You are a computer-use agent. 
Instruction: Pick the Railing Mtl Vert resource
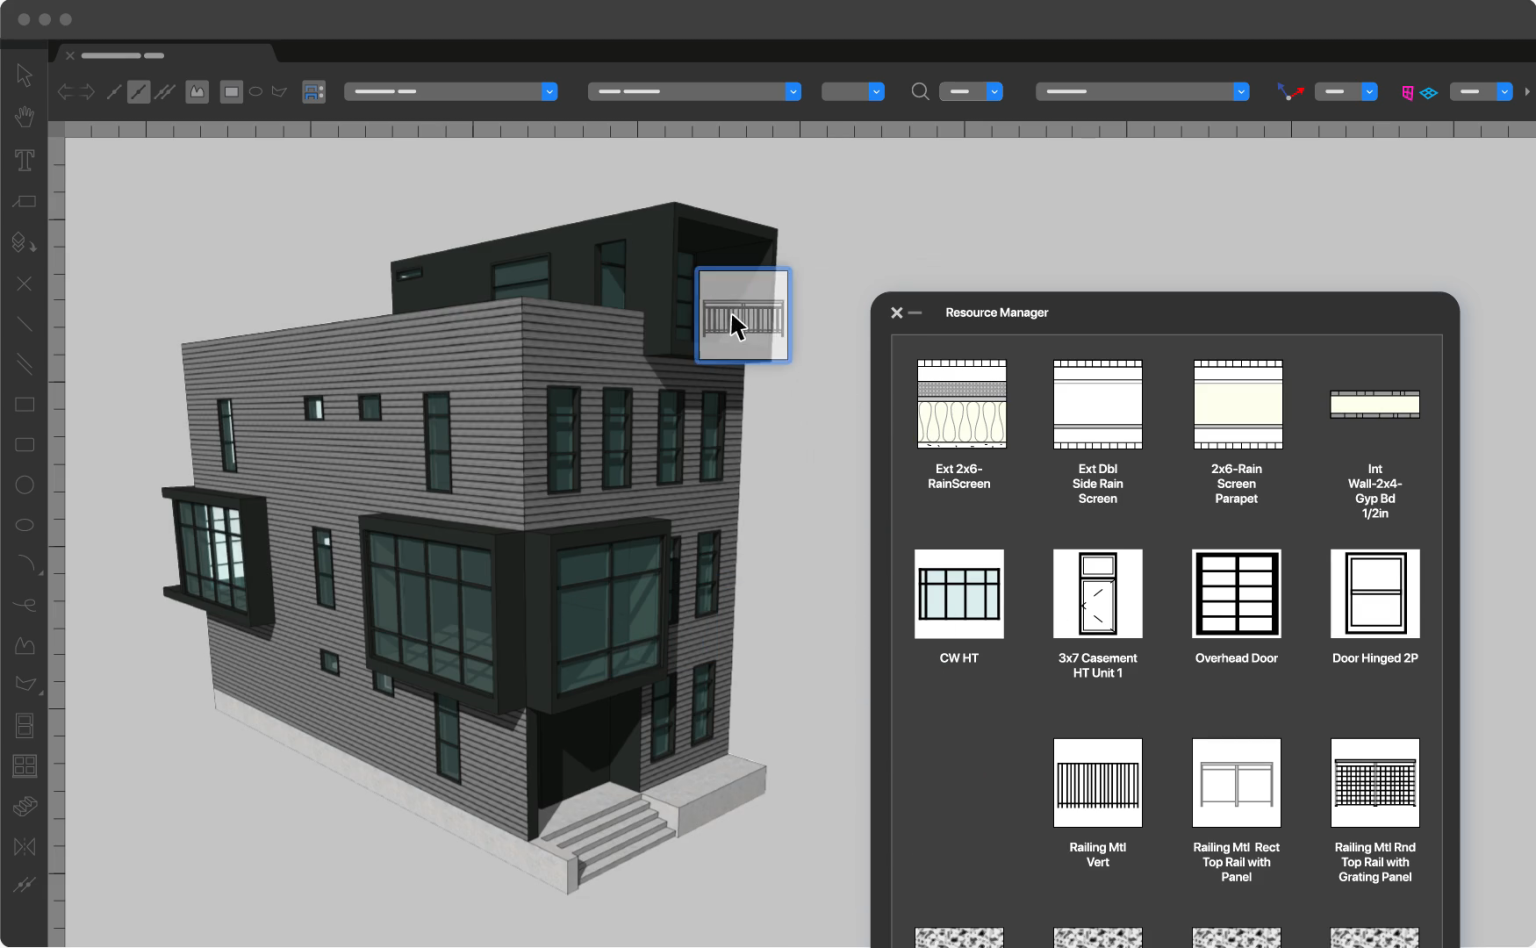(x=1097, y=783)
